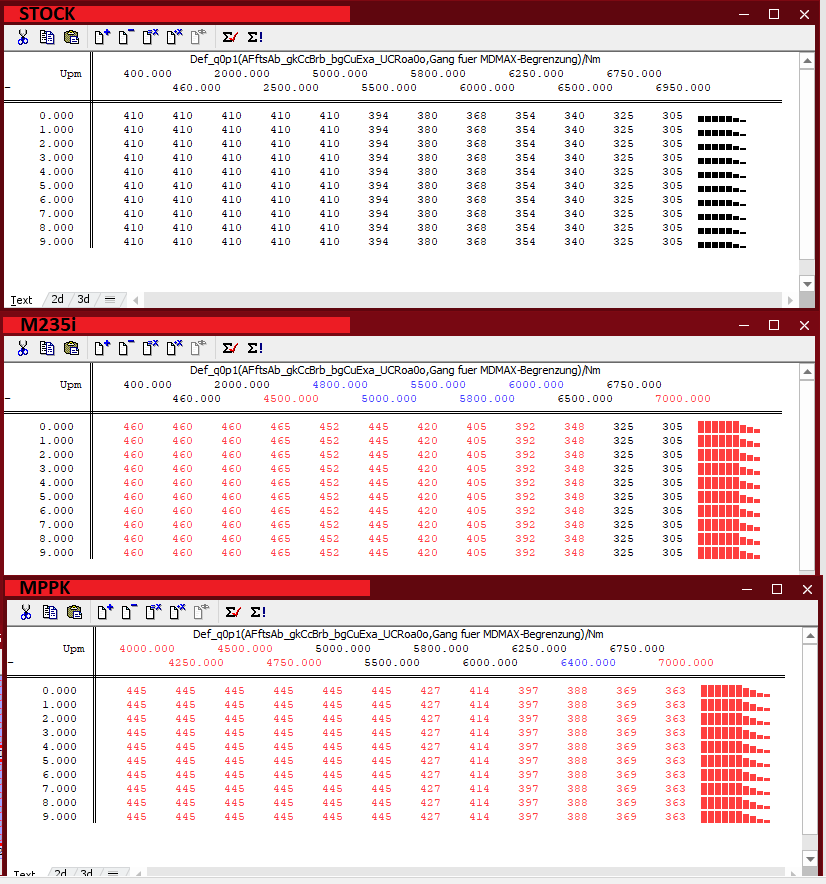The height and width of the screenshot is (884, 826).
Task: Click the page-with-minus icon in MPPK toolbar
Action: pos(129,612)
